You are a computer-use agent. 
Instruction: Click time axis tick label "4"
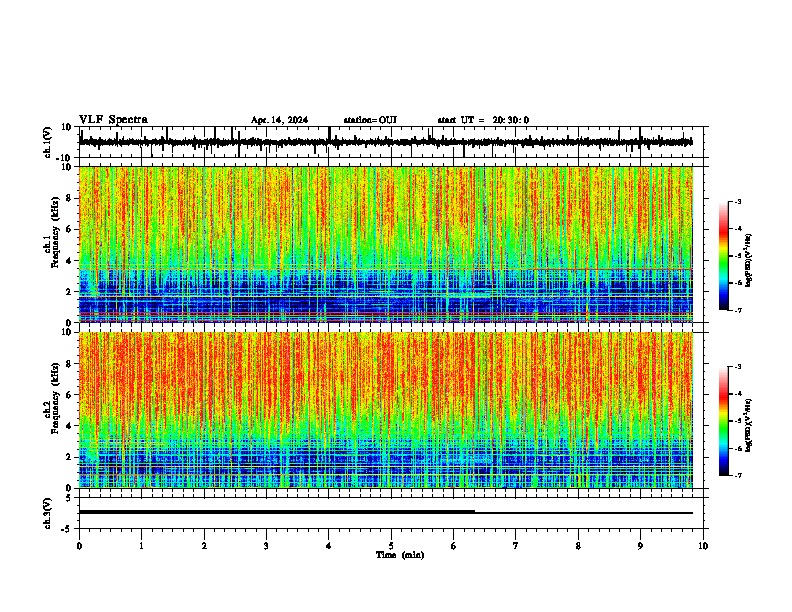[x=329, y=546]
